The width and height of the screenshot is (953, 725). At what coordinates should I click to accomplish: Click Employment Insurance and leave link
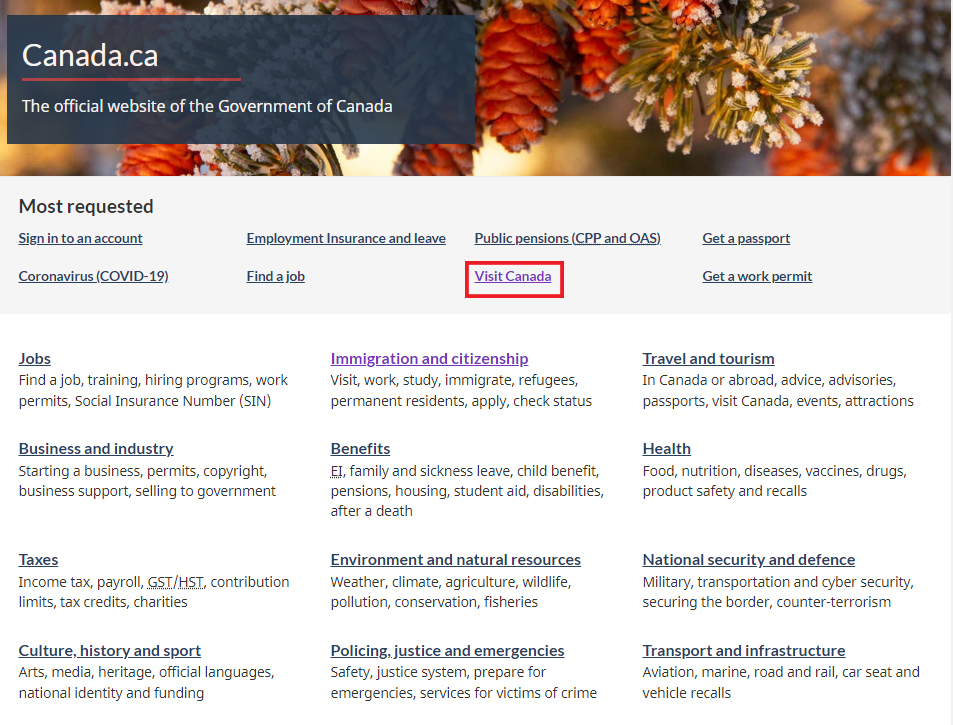coord(346,238)
